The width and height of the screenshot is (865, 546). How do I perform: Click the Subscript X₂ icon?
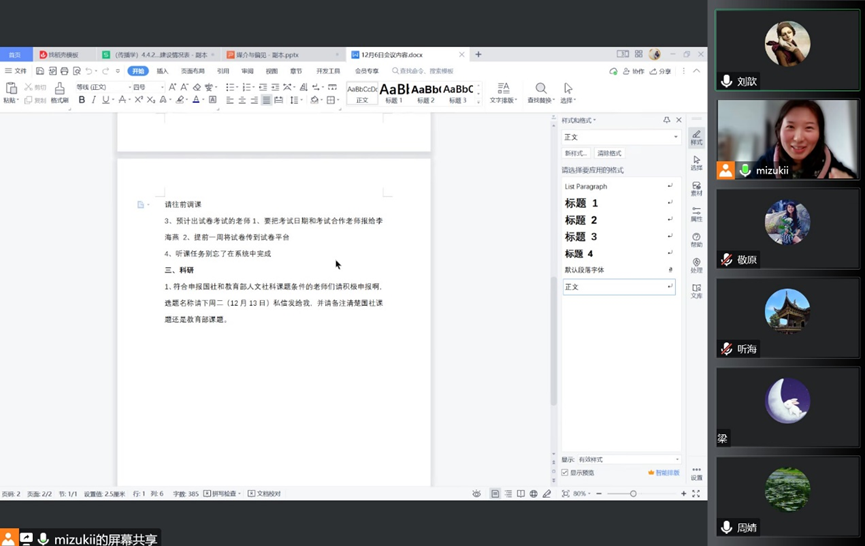(151, 100)
